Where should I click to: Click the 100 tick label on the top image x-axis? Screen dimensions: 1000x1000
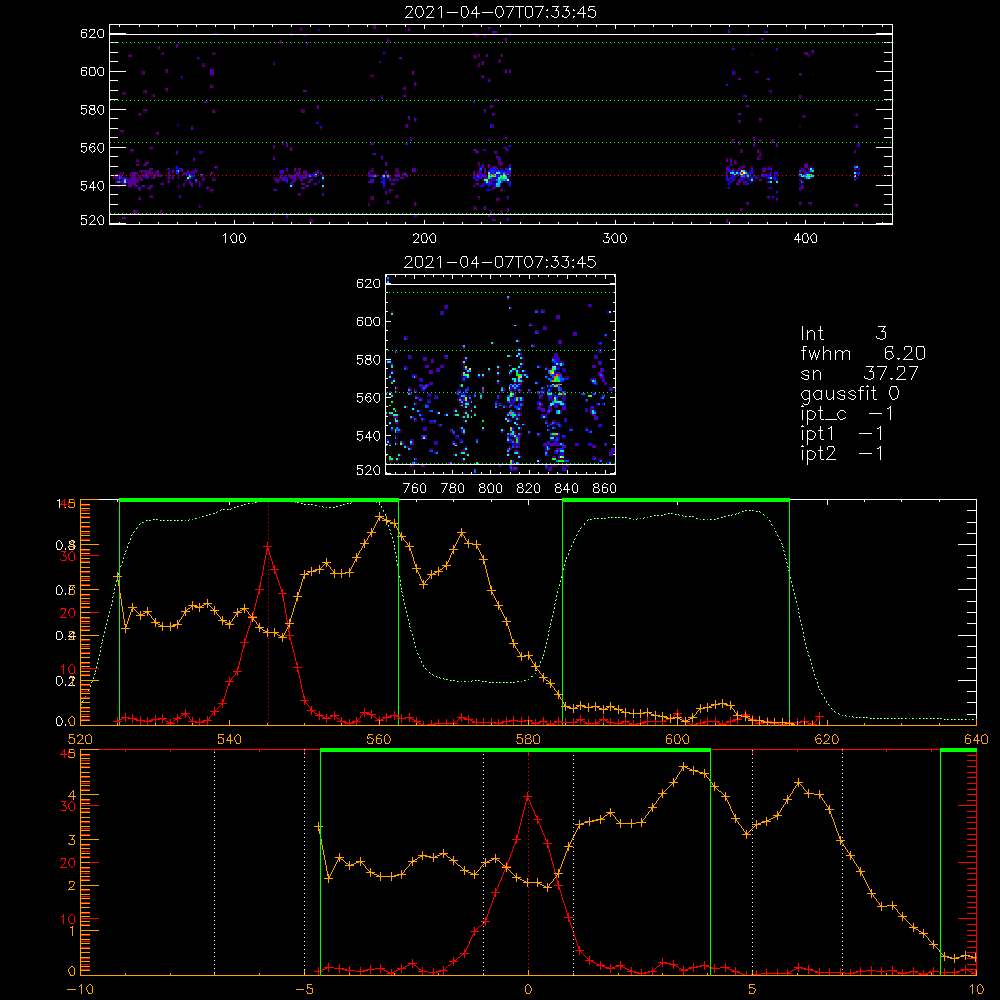(234, 239)
